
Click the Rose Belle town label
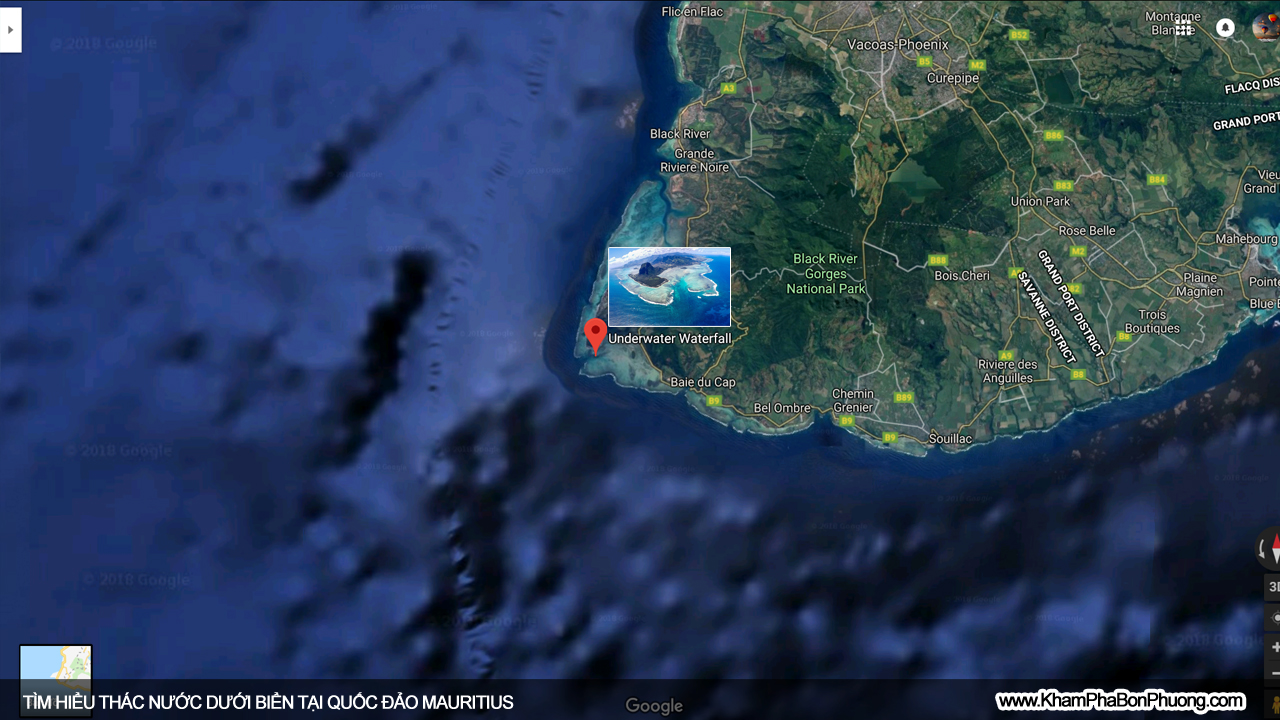click(1086, 230)
